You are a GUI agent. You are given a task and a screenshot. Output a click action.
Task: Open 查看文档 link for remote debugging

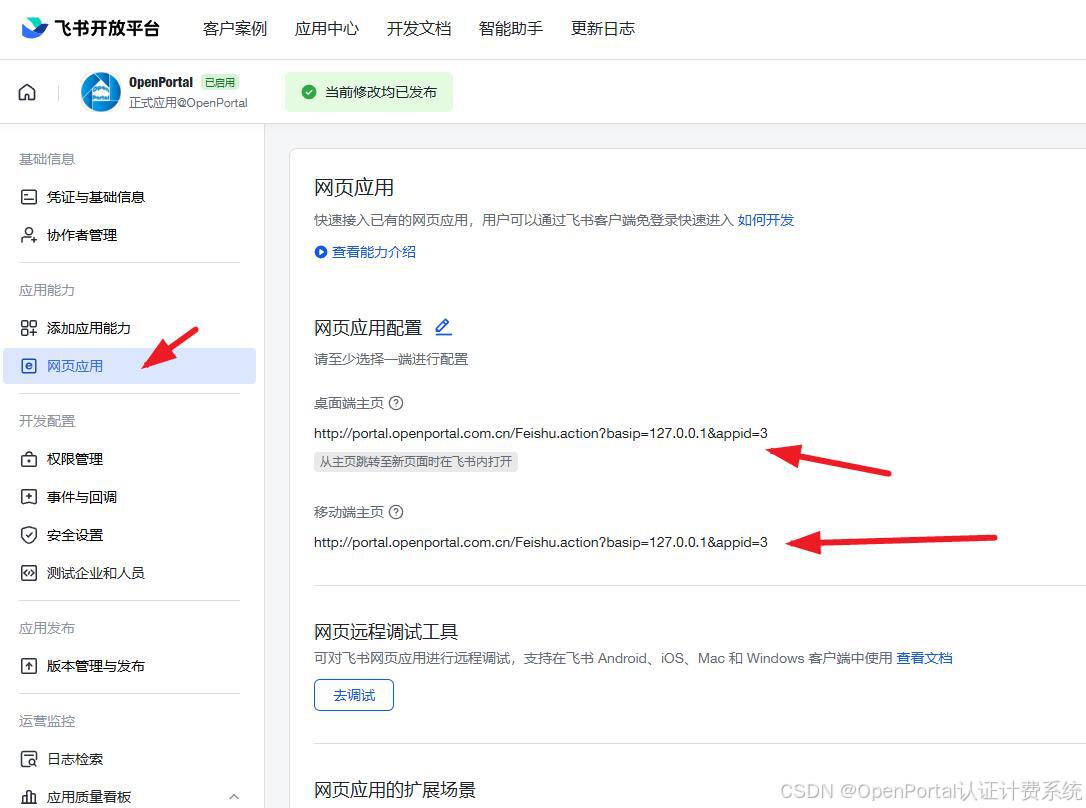(924, 658)
